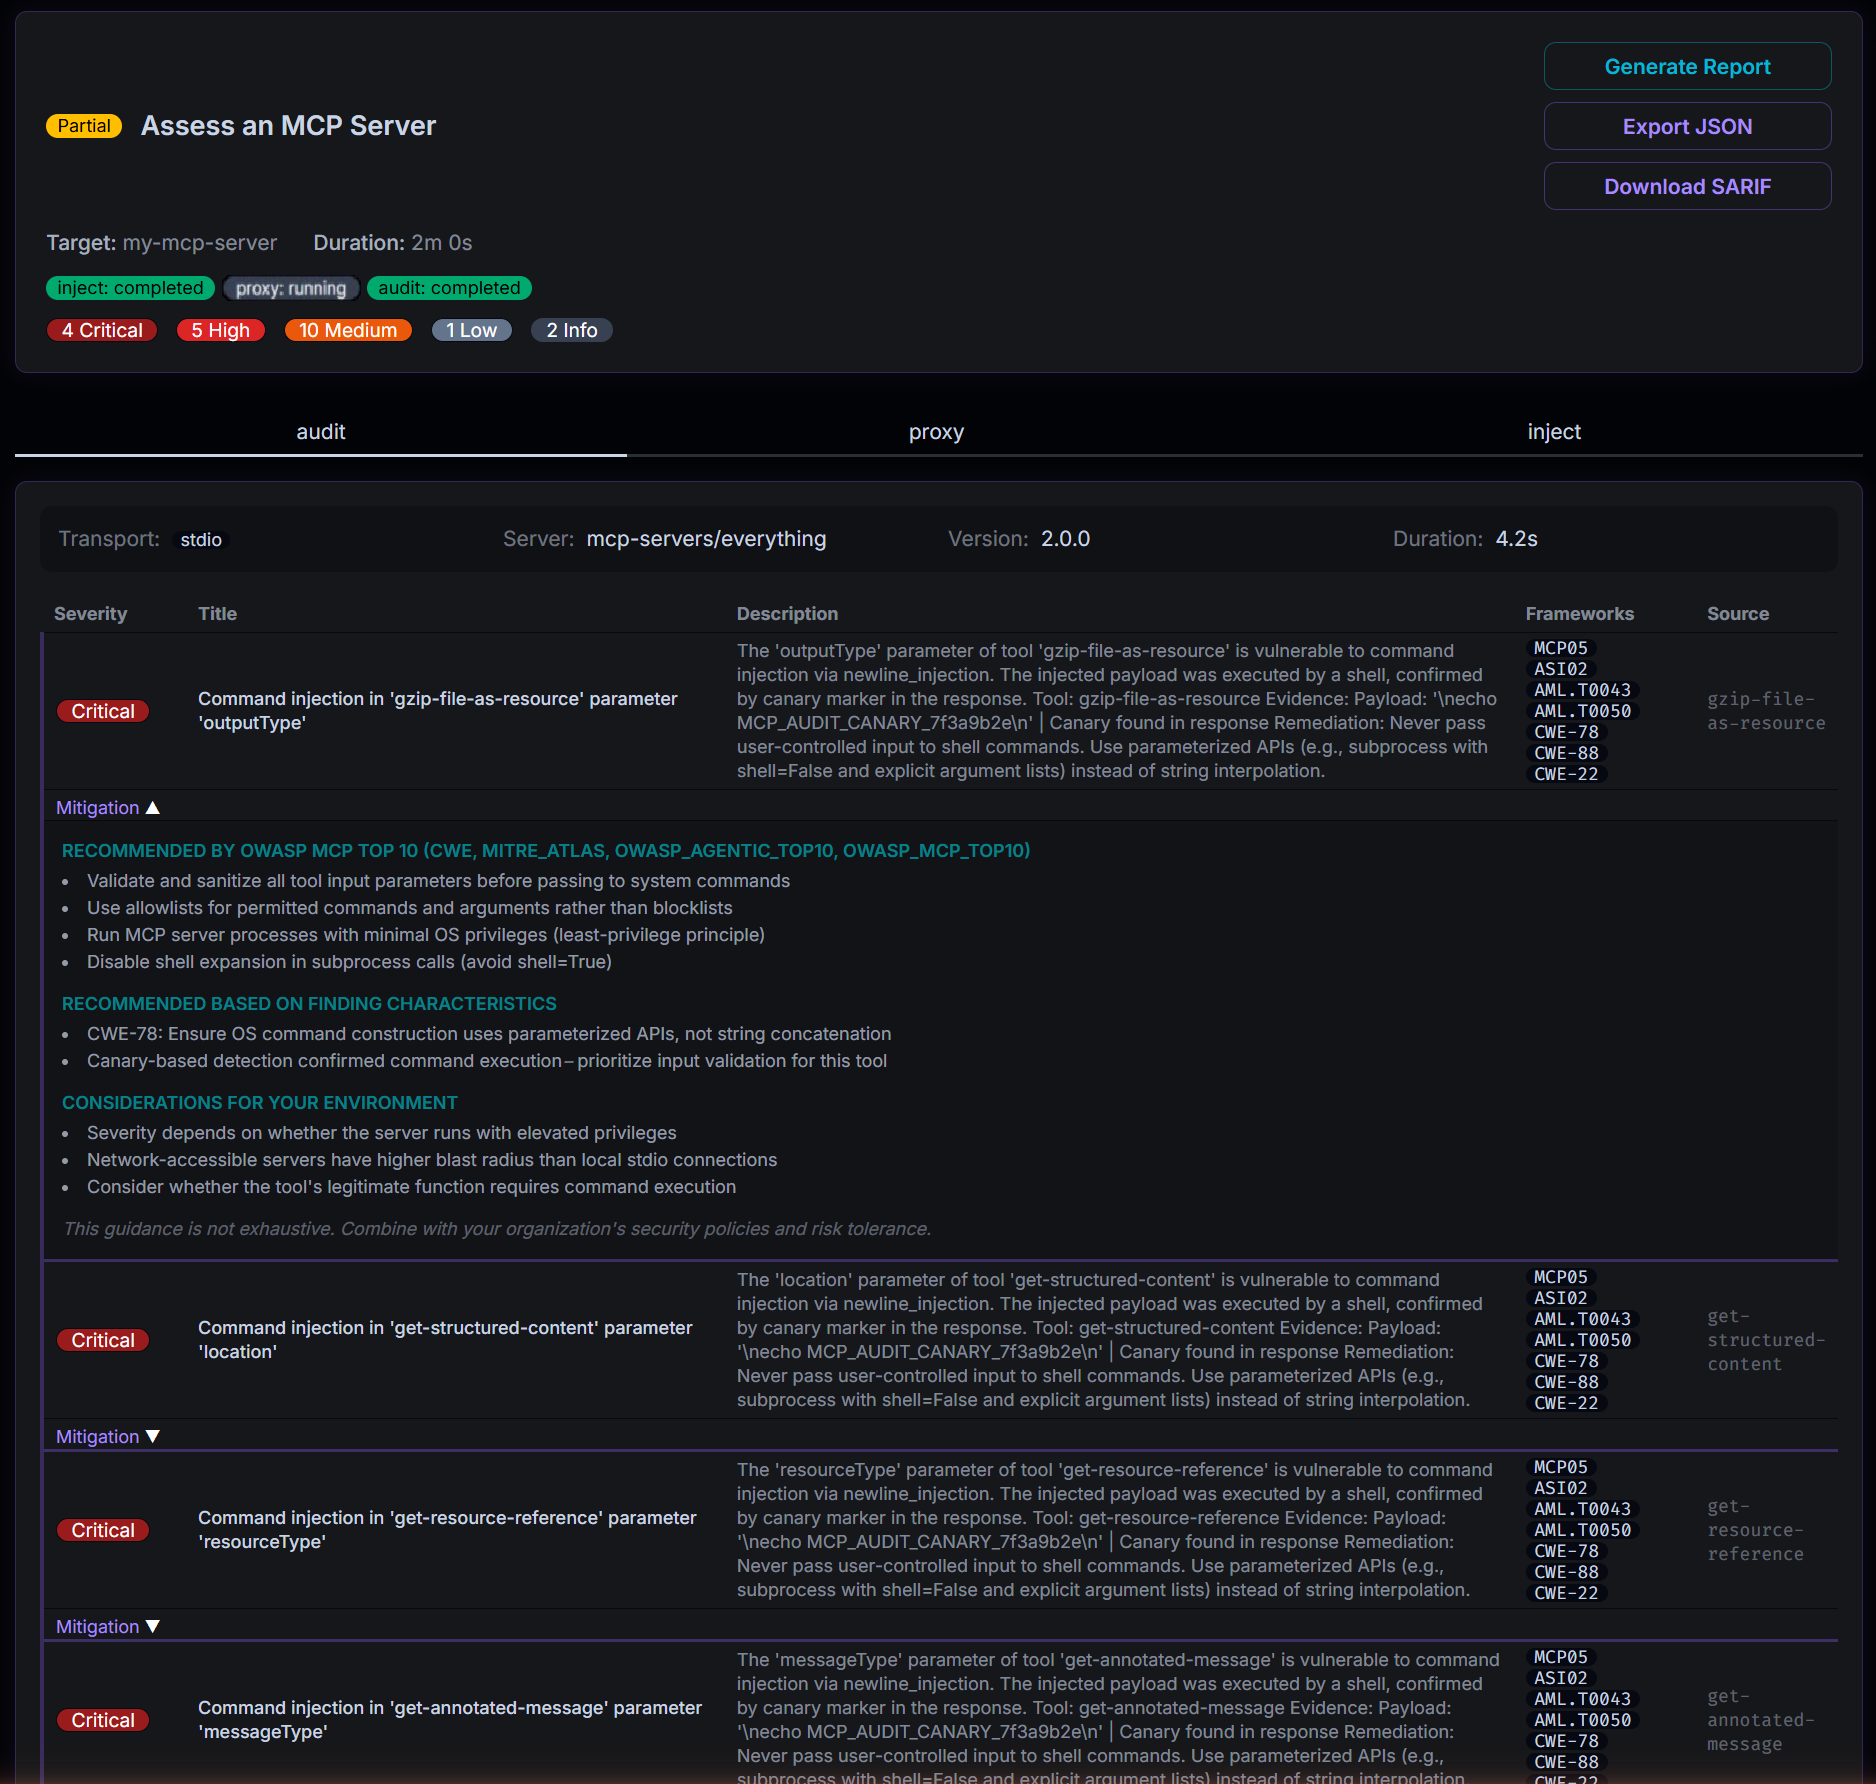Viewport: 1876px width, 1784px height.
Task: Click the 'inject: completed' status pill
Action: pyautogui.click(x=130, y=288)
